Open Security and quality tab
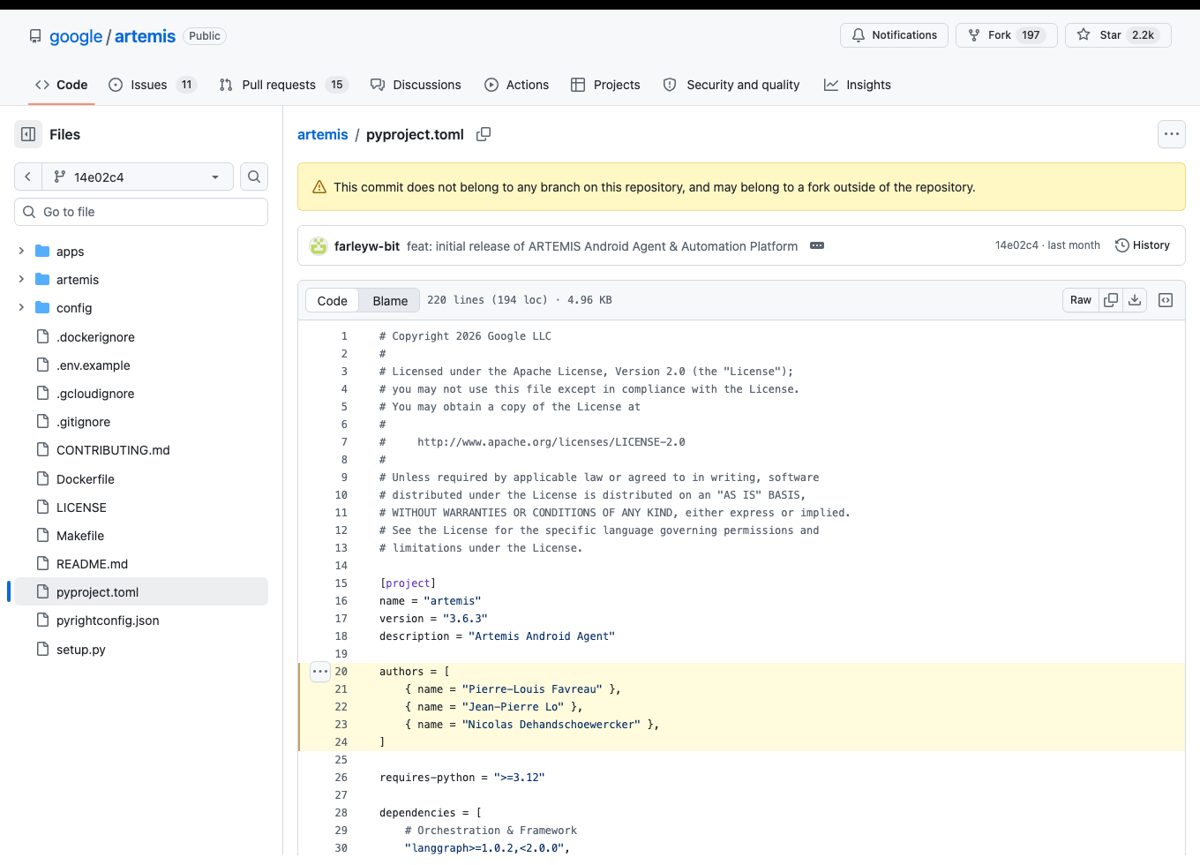 click(731, 85)
